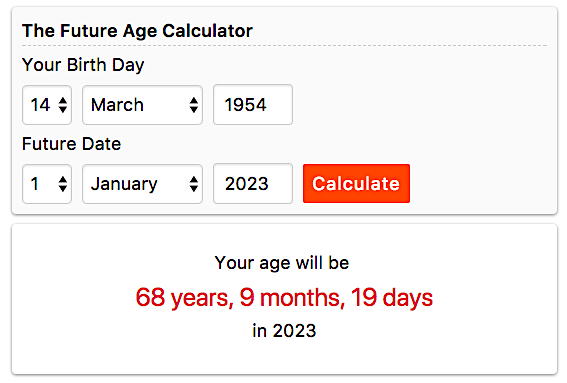The width and height of the screenshot is (567, 383).
Task: Open the future day dropdown showing 1
Action: click(x=47, y=184)
